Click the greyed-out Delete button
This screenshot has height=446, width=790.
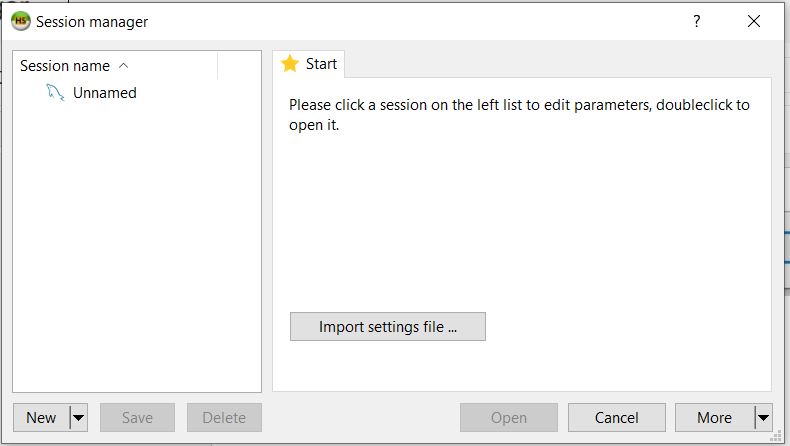click(x=224, y=418)
